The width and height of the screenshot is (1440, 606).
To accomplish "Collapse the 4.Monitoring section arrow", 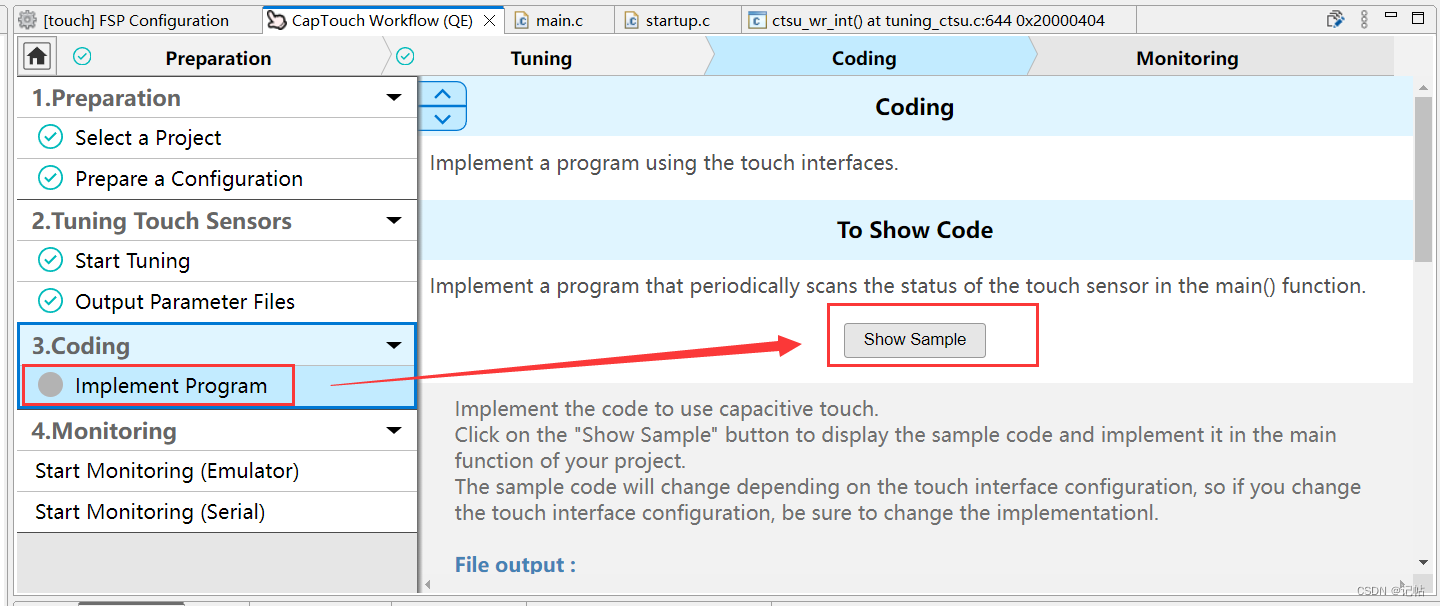I will 394,431.
